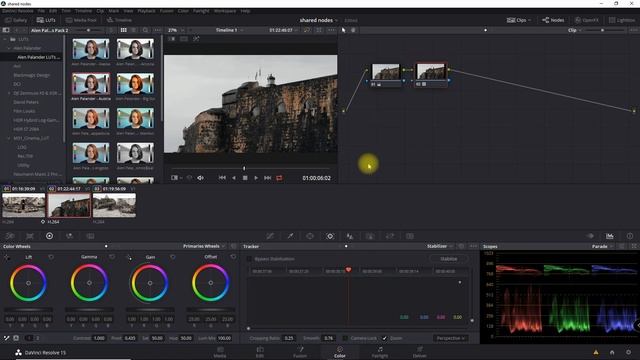The height and width of the screenshot is (360, 640).
Task: Open the Color Match palette icon
Action: (30, 236)
